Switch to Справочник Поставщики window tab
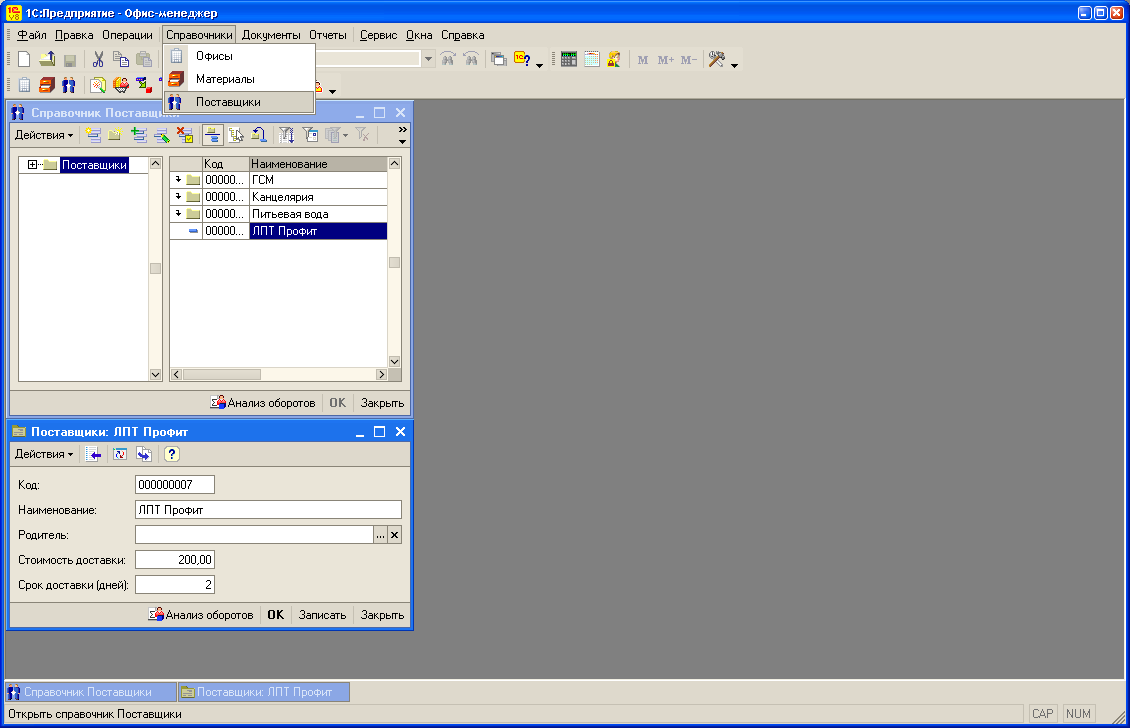The width and height of the screenshot is (1130, 728). tap(91, 692)
